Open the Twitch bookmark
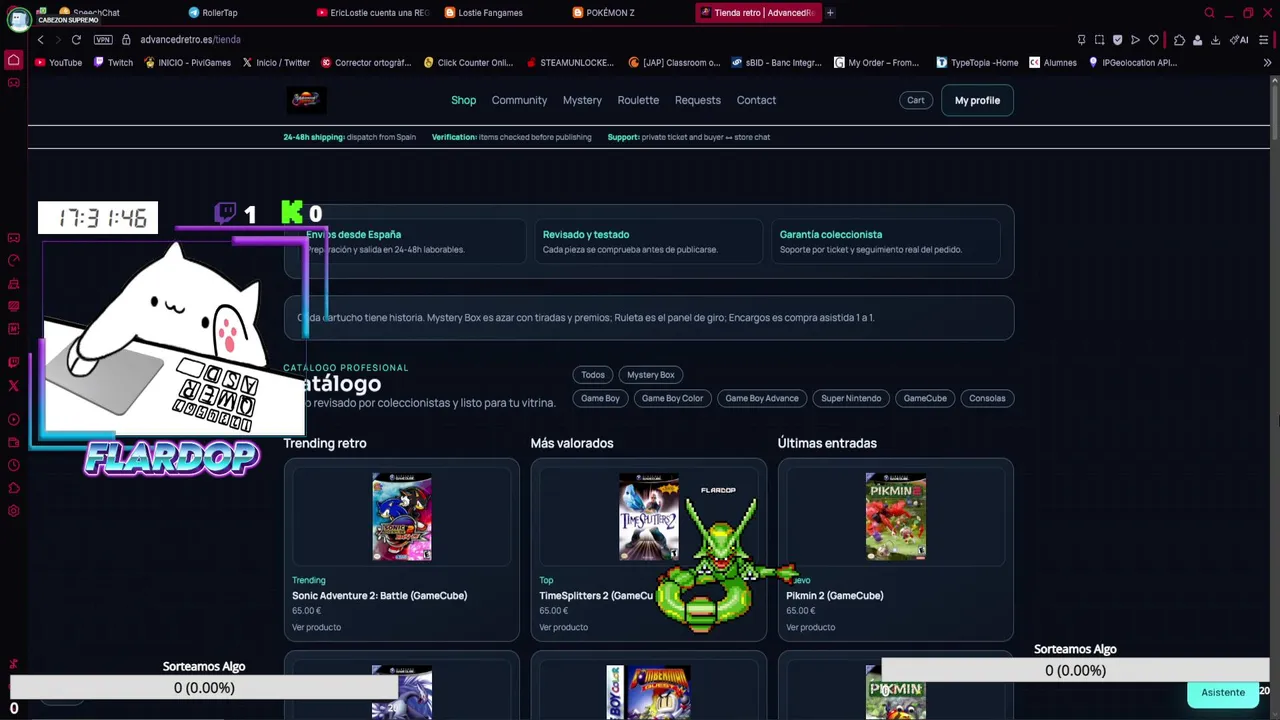1280x720 pixels. pyautogui.click(x=114, y=62)
